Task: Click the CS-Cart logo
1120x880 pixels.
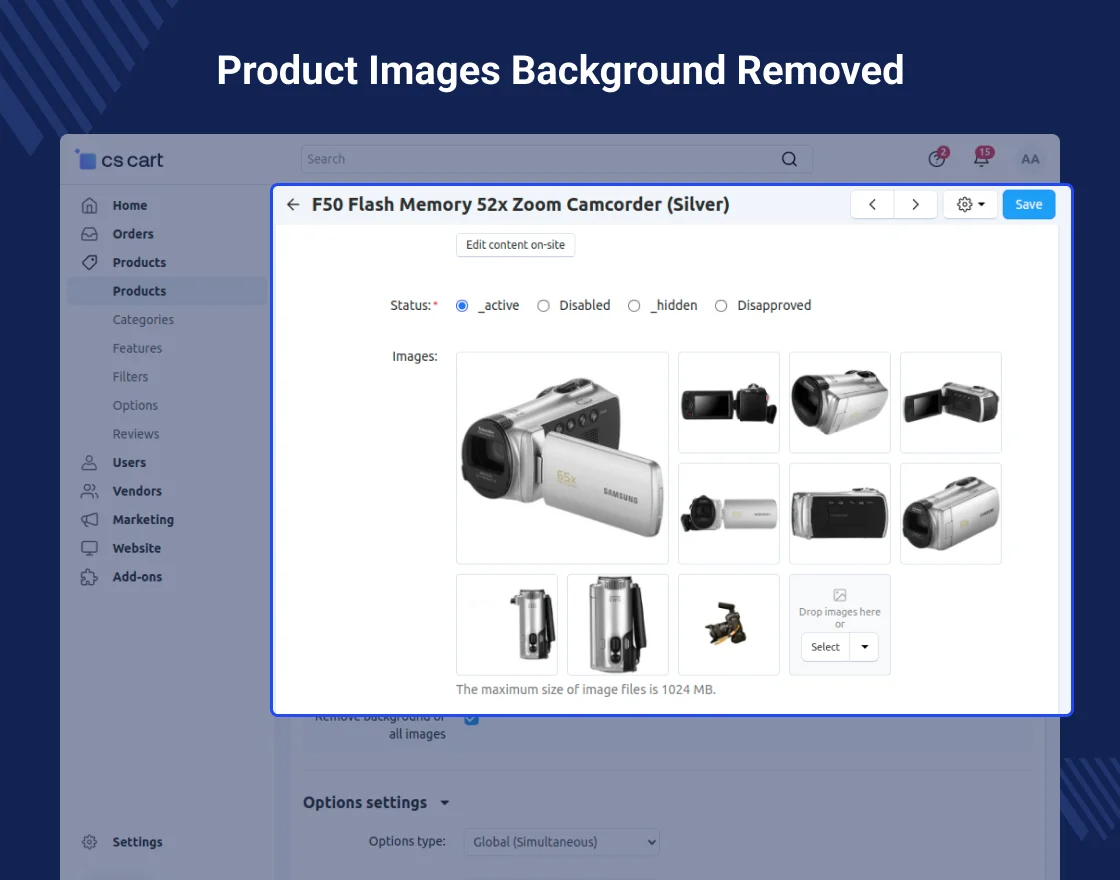Action: (120, 160)
